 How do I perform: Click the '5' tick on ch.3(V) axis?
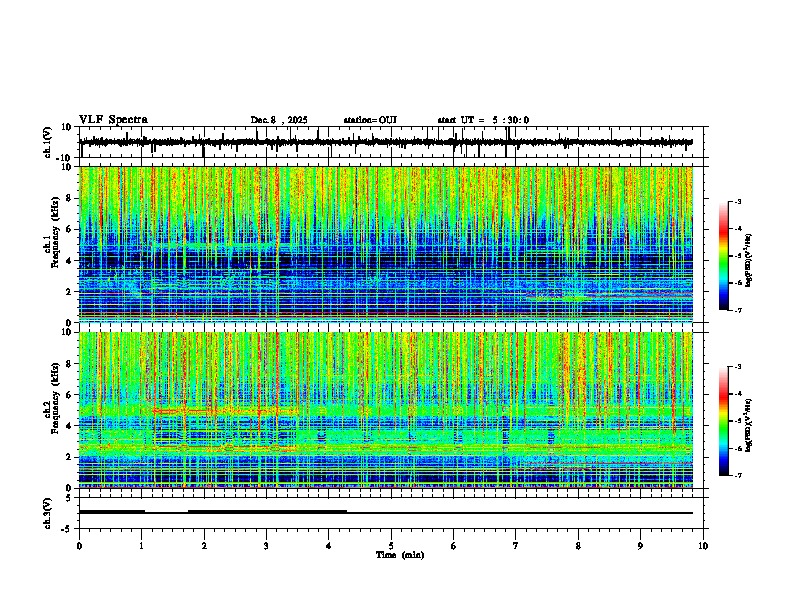tap(70, 498)
